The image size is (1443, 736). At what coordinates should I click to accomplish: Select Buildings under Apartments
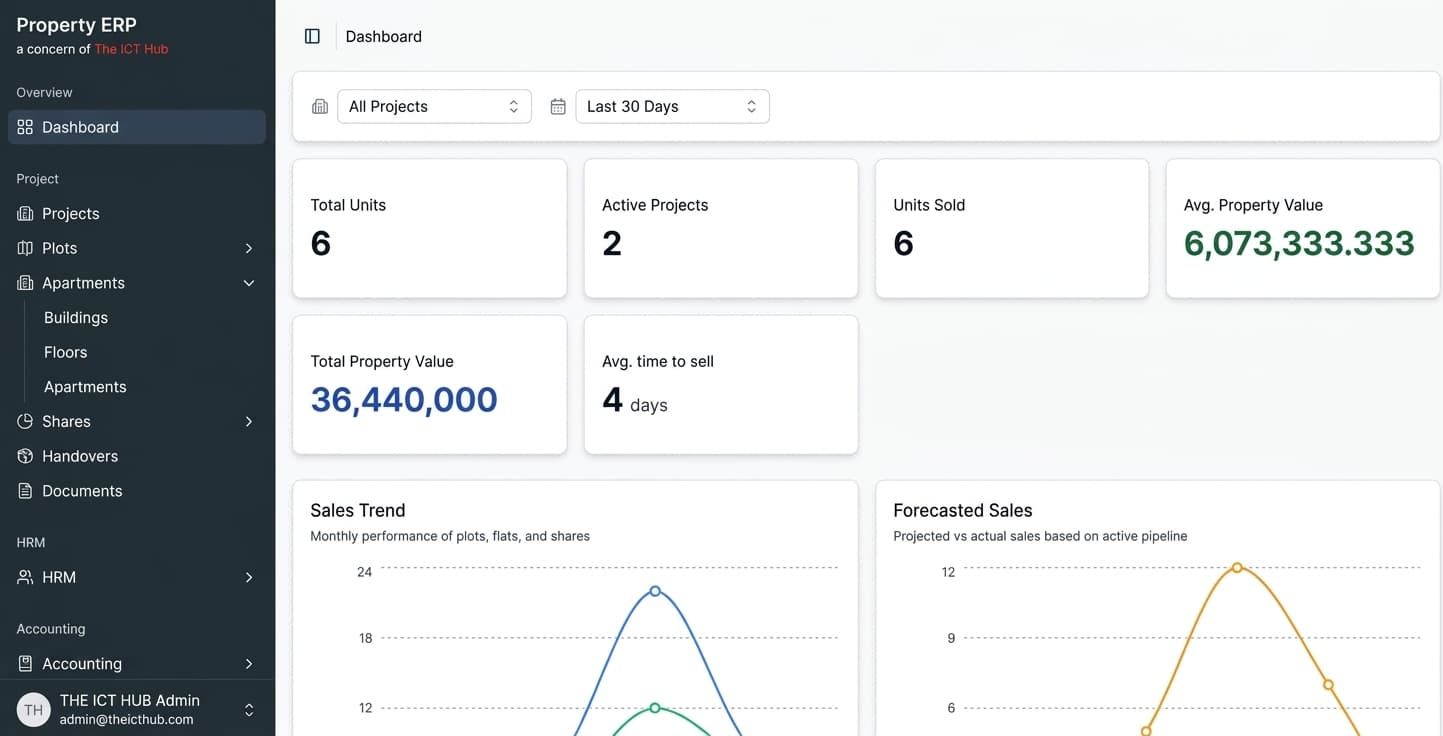pyautogui.click(x=75, y=317)
